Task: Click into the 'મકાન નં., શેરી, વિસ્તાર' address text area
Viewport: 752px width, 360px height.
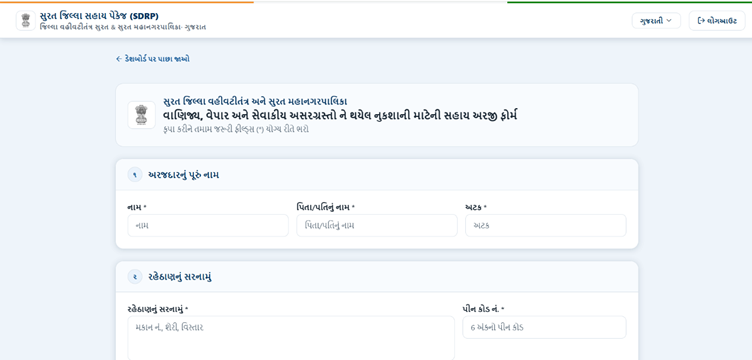Action: 291,338
